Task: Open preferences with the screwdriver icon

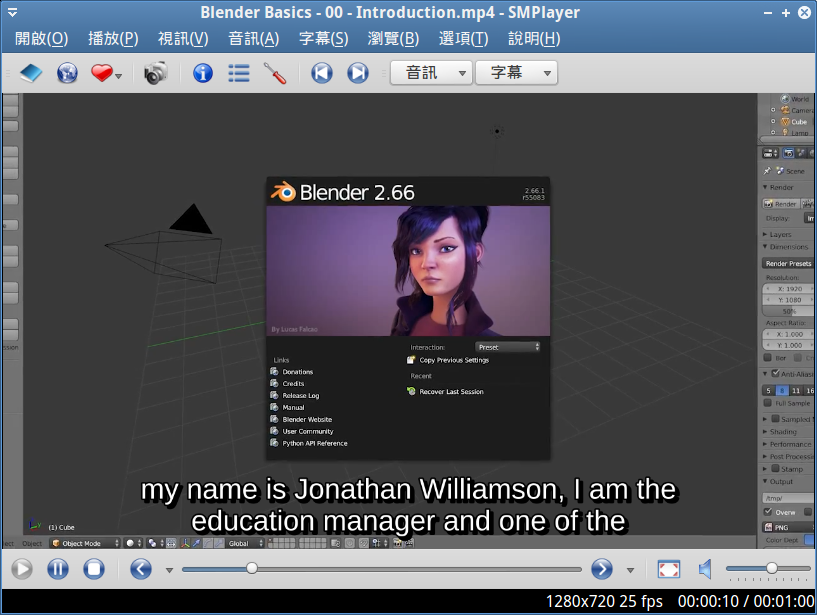Action: tap(275, 73)
